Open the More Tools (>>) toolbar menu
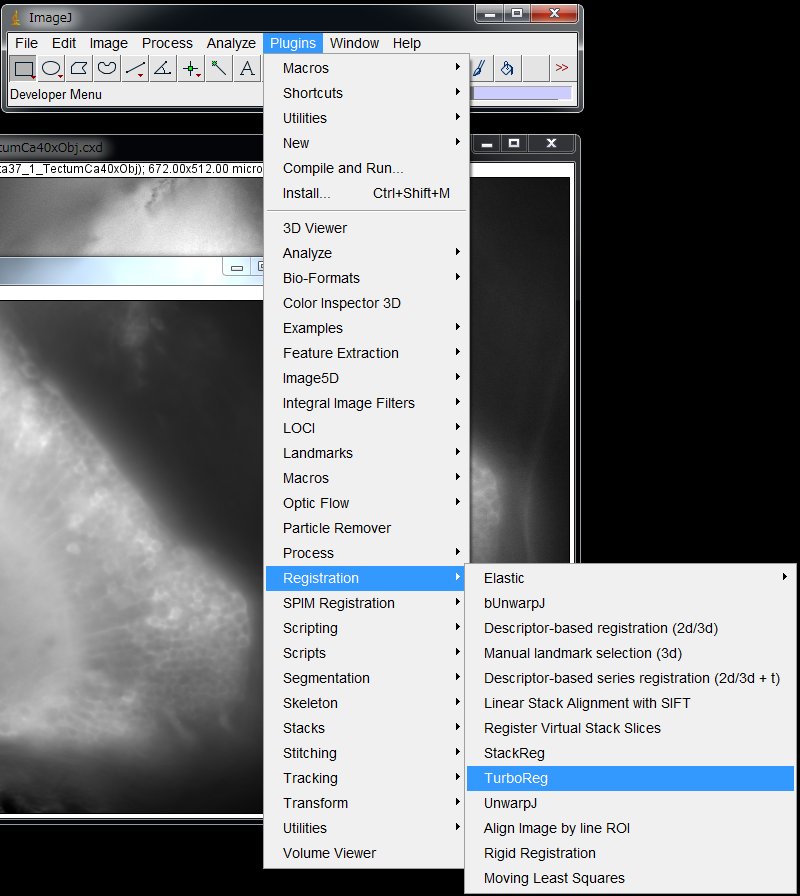 (x=562, y=69)
